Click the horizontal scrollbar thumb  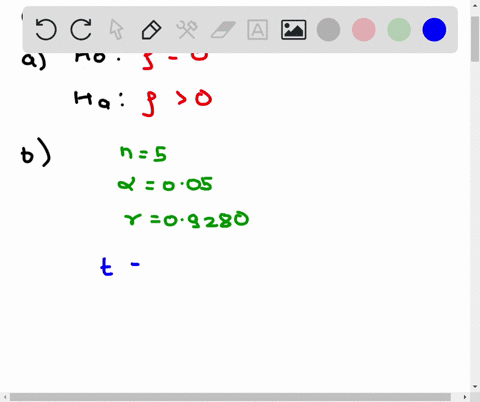click(x=230, y=397)
